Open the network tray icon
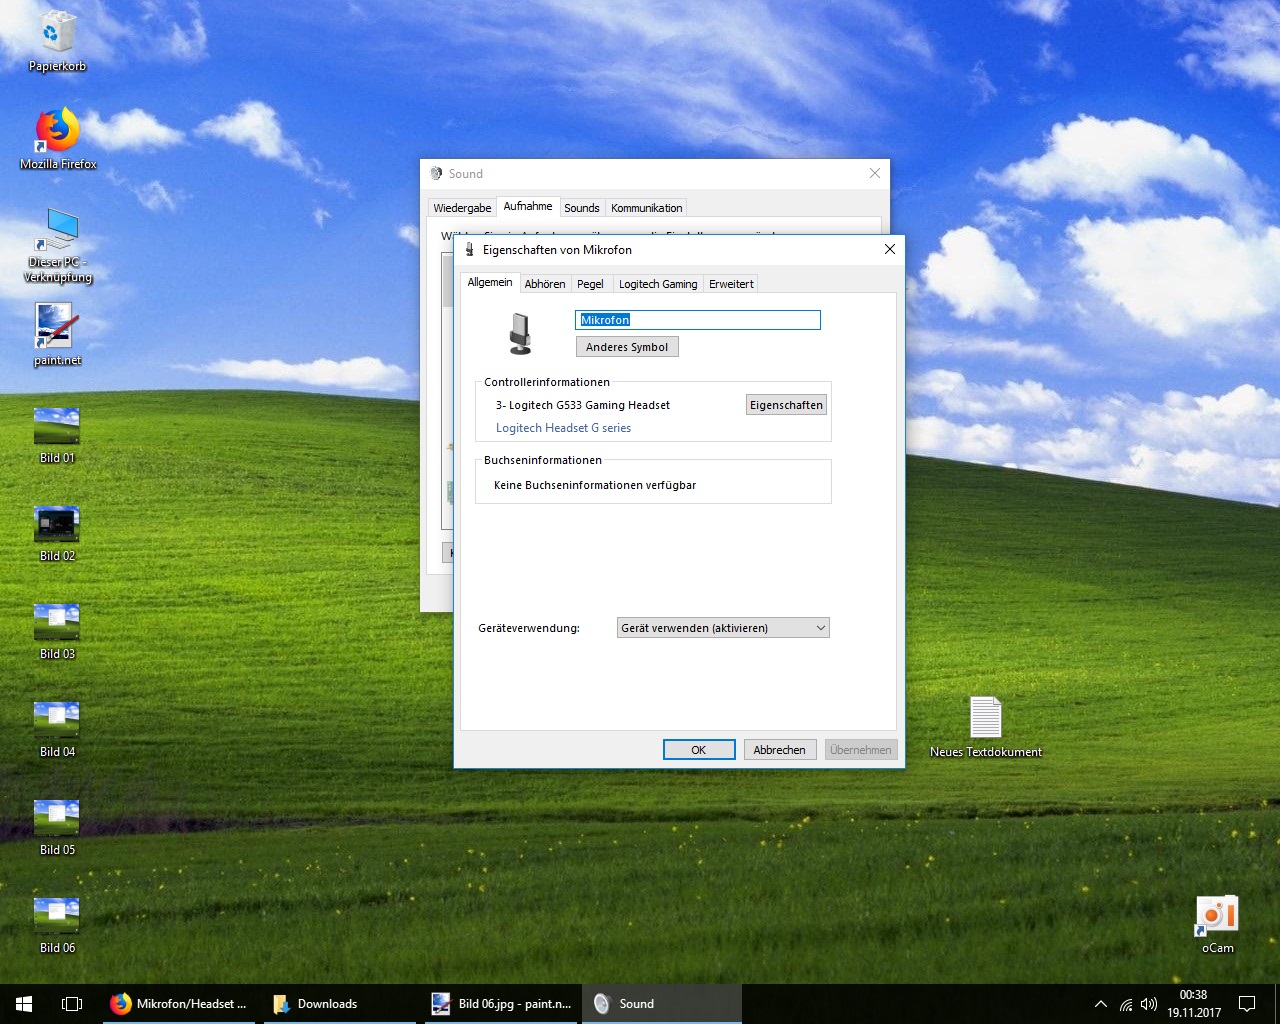The image size is (1280, 1024). point(1126,1004)
